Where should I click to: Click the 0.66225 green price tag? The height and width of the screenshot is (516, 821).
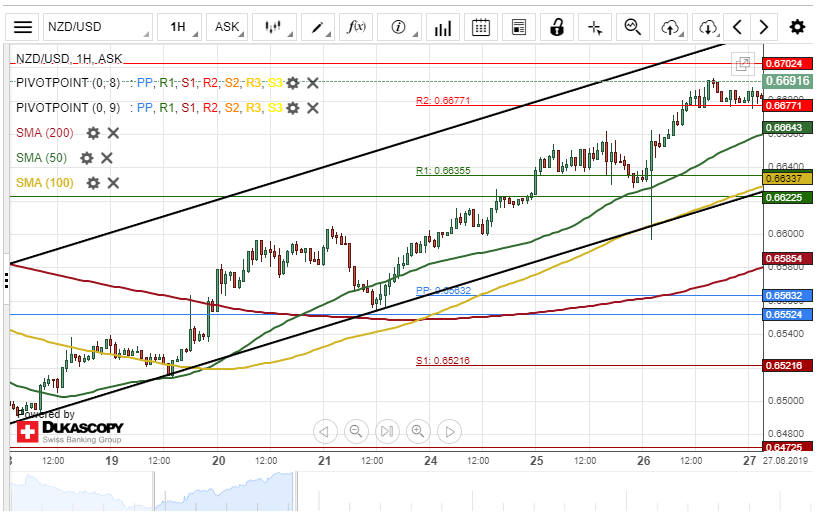click(787, 197)
